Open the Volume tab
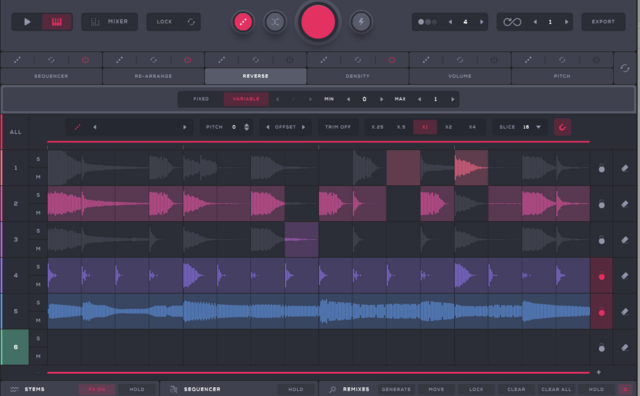The width and height of the screenshot is (640, 396). tap(460, 76)
